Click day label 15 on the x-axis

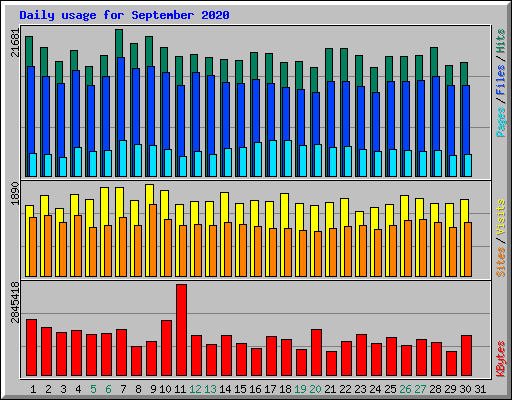tap(240, 389)
